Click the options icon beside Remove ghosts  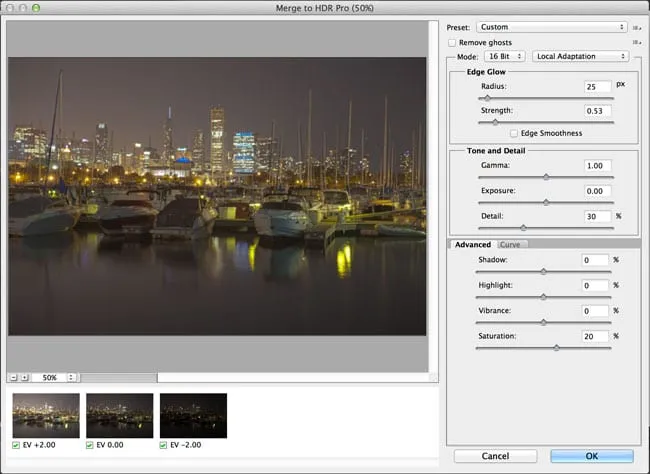[x=637, y=43]
